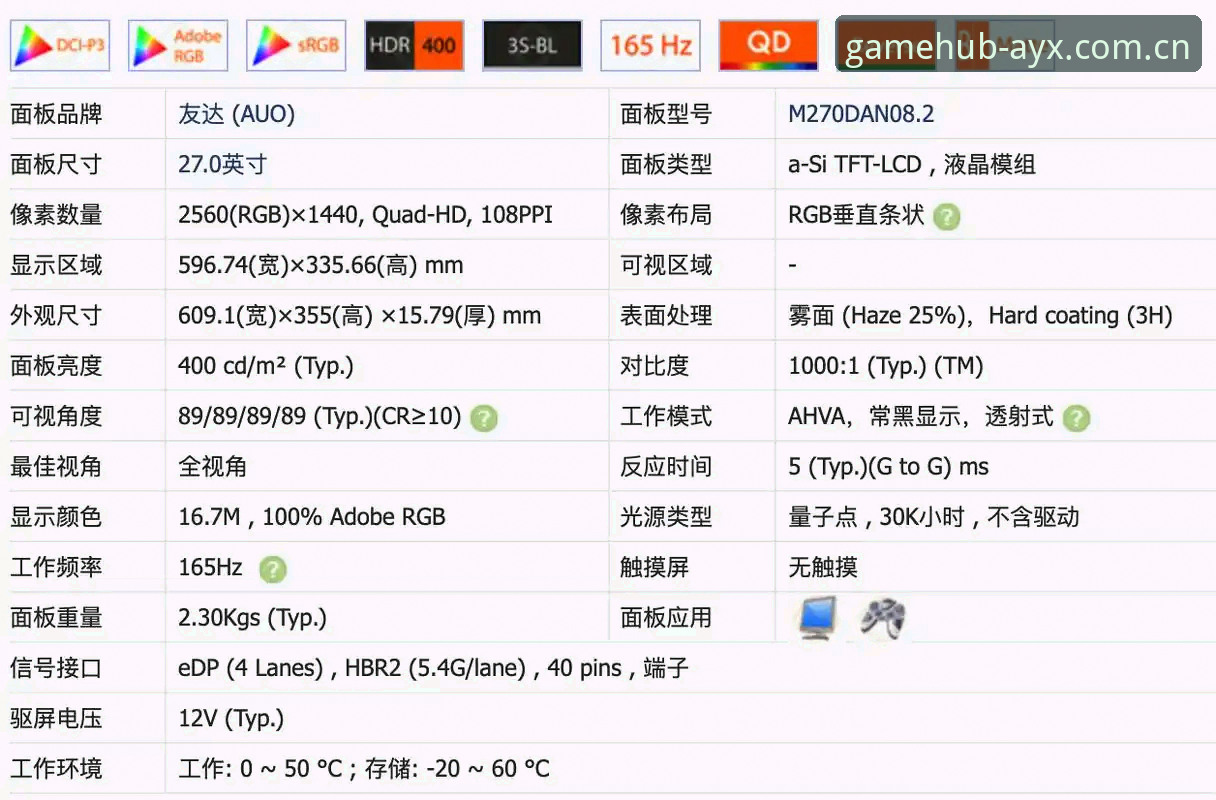This screenshot has width=1216, height=800.
Task: Click the 3S-BL backlight badge
Action: pyautogui.click(x=532, y=46)
